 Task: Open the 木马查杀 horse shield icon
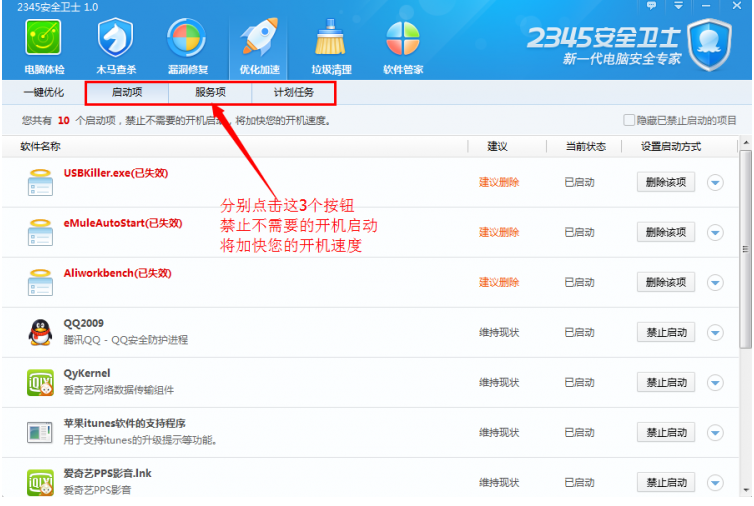[116, 38]
